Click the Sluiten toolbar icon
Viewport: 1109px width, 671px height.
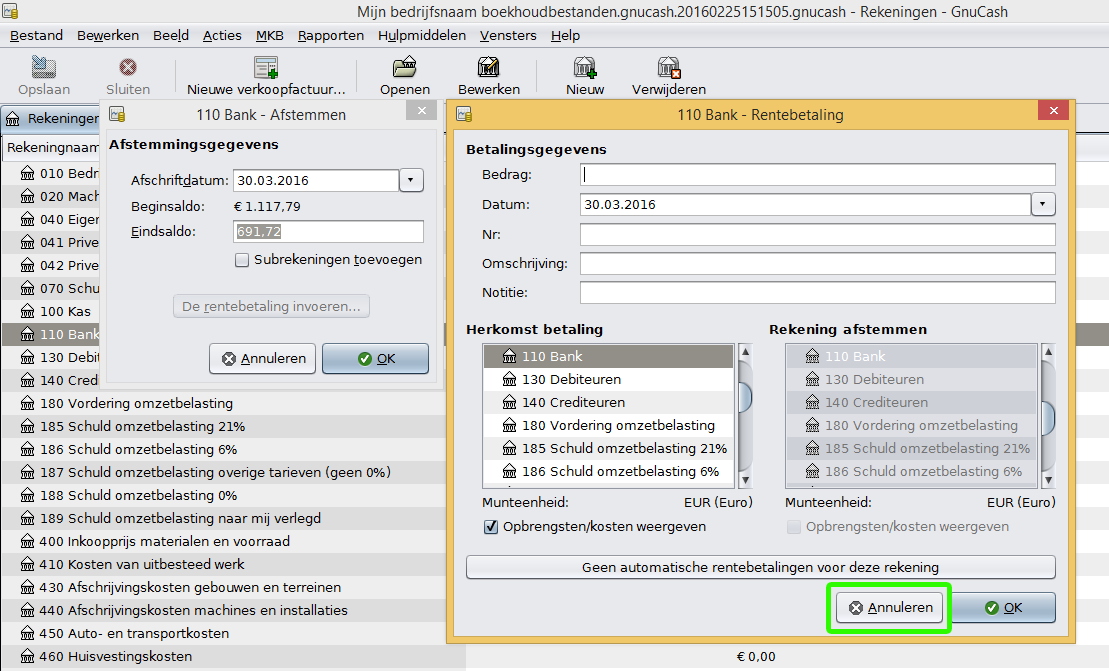[x=128, y=67]
